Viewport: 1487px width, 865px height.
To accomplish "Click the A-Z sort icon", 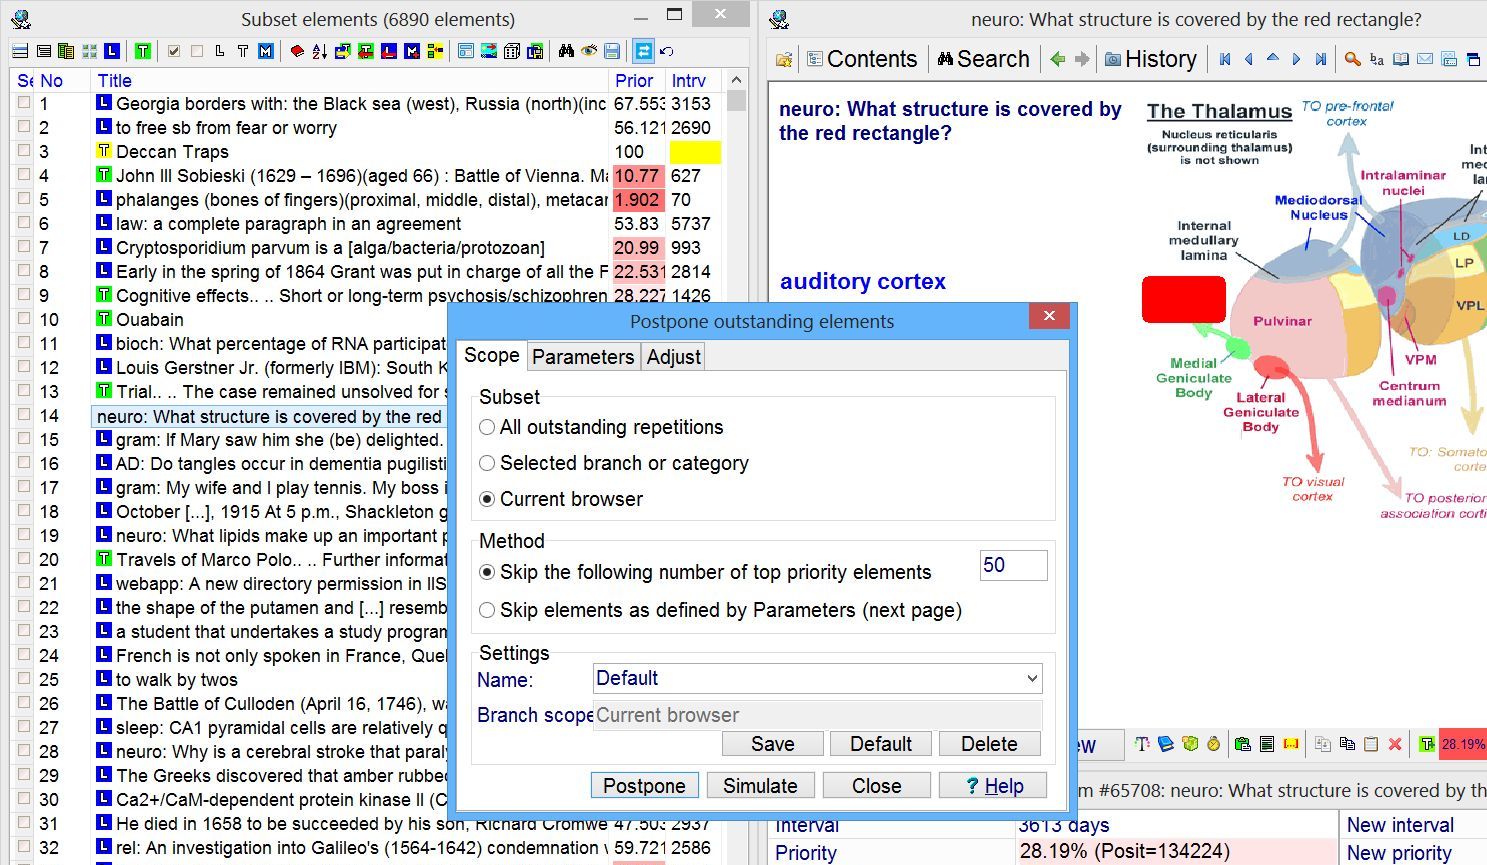I will (x=320, y=51).
